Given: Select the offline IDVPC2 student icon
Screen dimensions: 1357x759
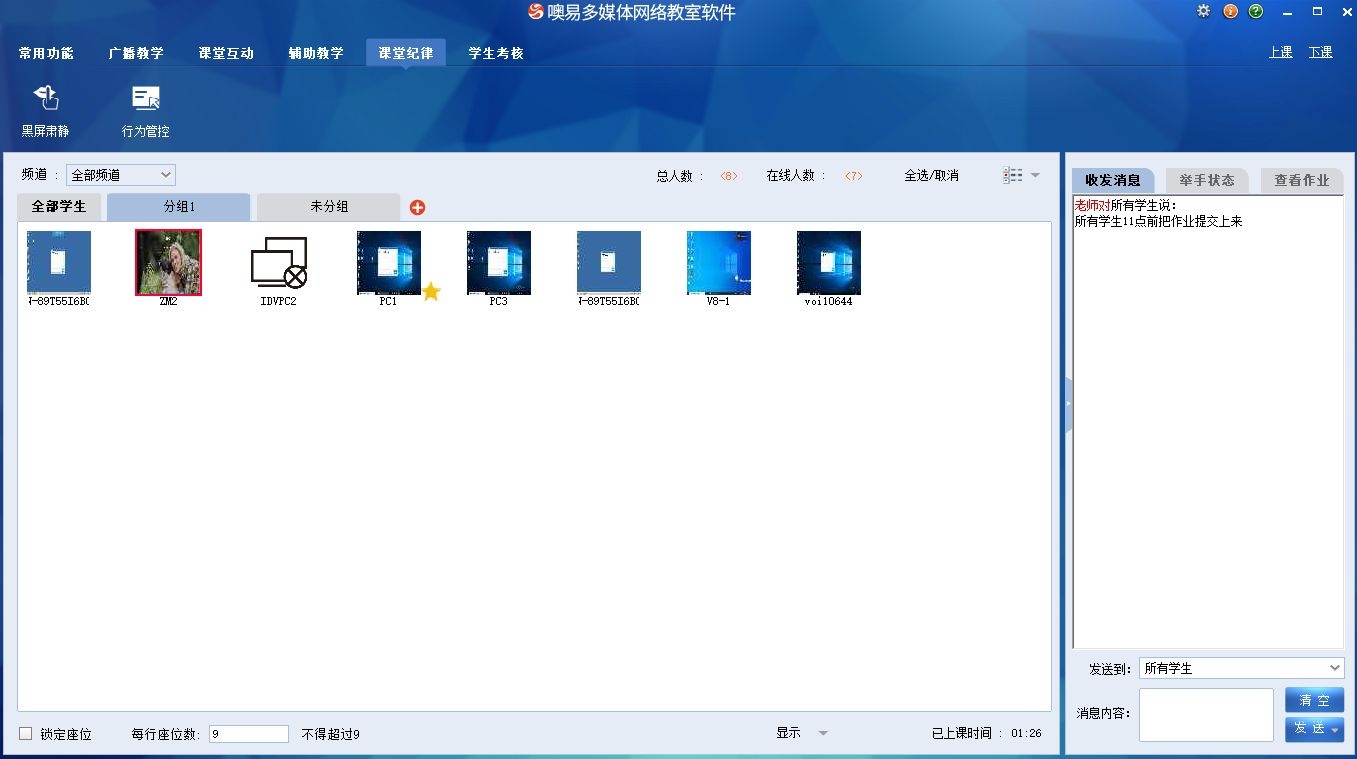Looking at the screenshot, I should [x=278, y=263].
